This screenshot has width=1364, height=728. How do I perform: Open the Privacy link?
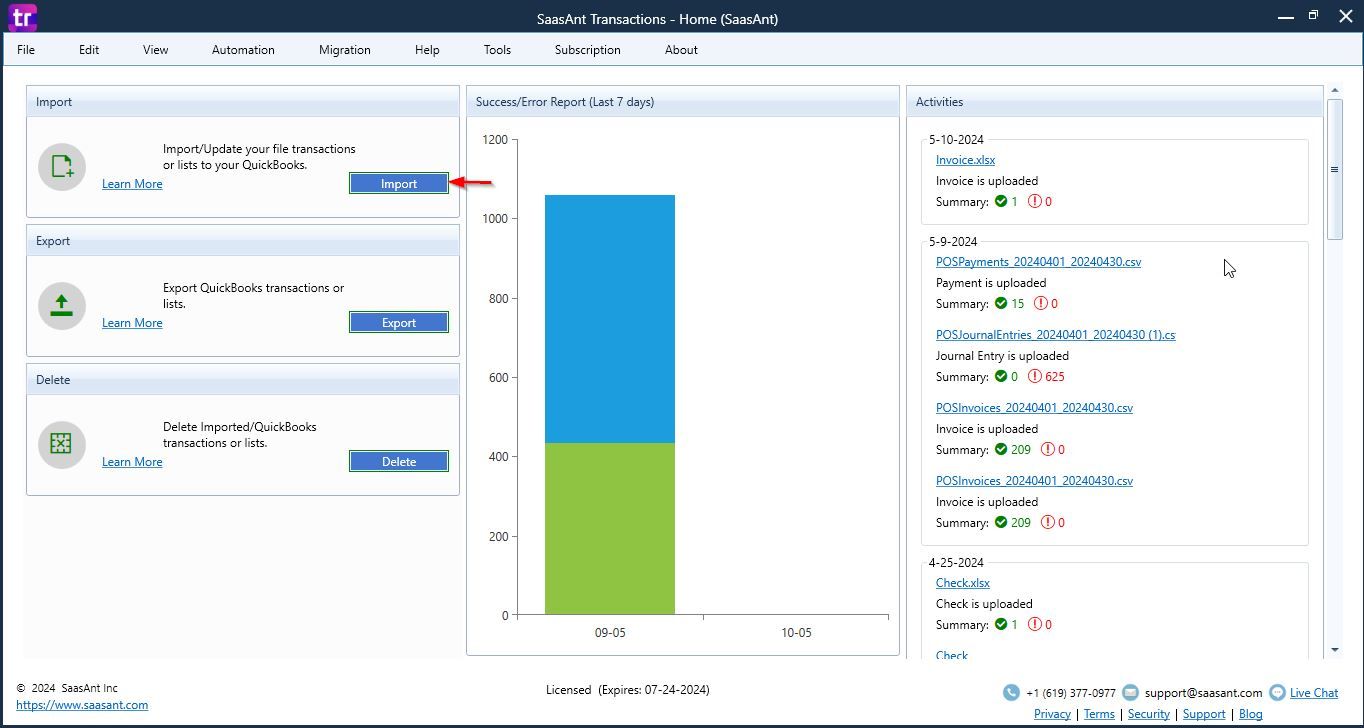click(1052, 714)
